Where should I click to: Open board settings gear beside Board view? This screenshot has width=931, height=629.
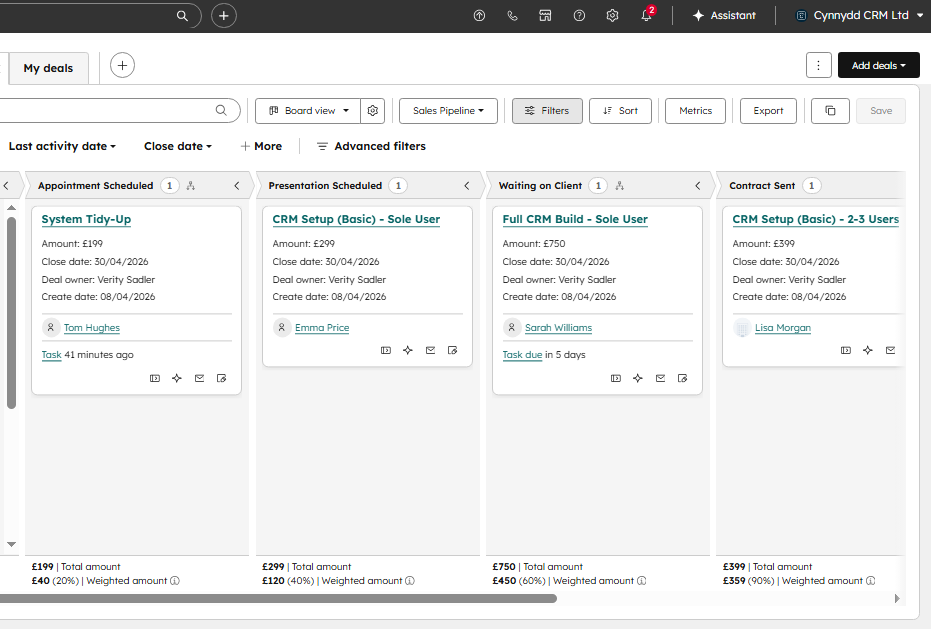(373, 110)
